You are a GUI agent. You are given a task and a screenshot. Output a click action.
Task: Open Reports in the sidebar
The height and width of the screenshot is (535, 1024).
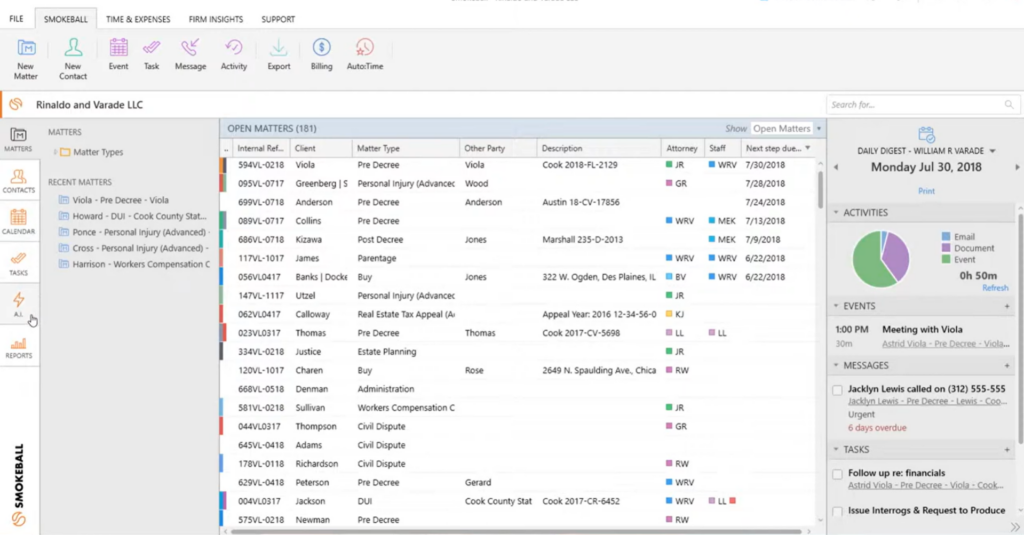click(x=18, y=348)
